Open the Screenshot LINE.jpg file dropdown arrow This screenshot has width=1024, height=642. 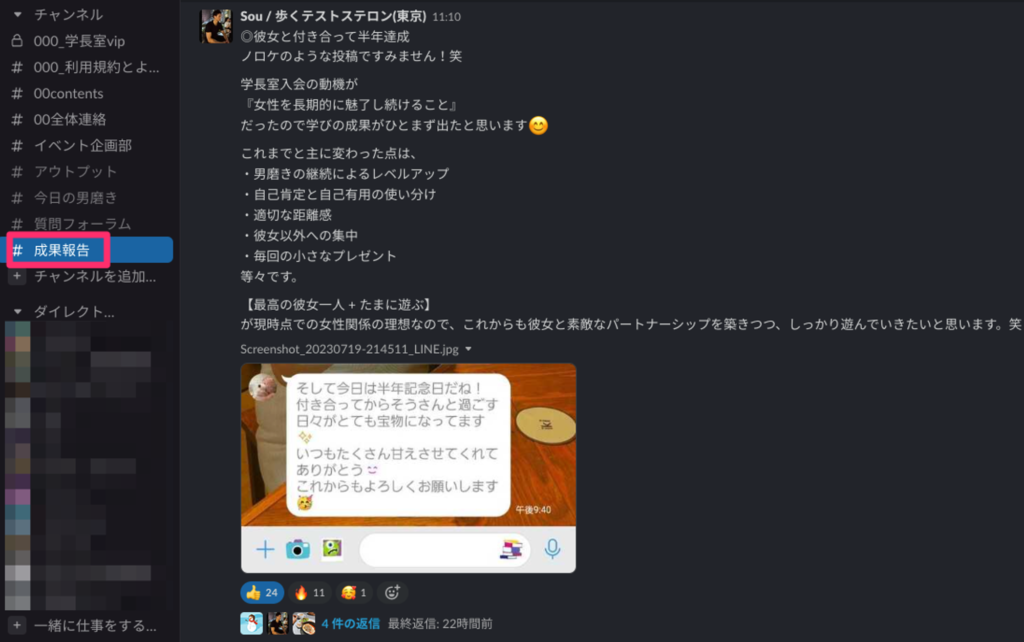tap(468, 349)
